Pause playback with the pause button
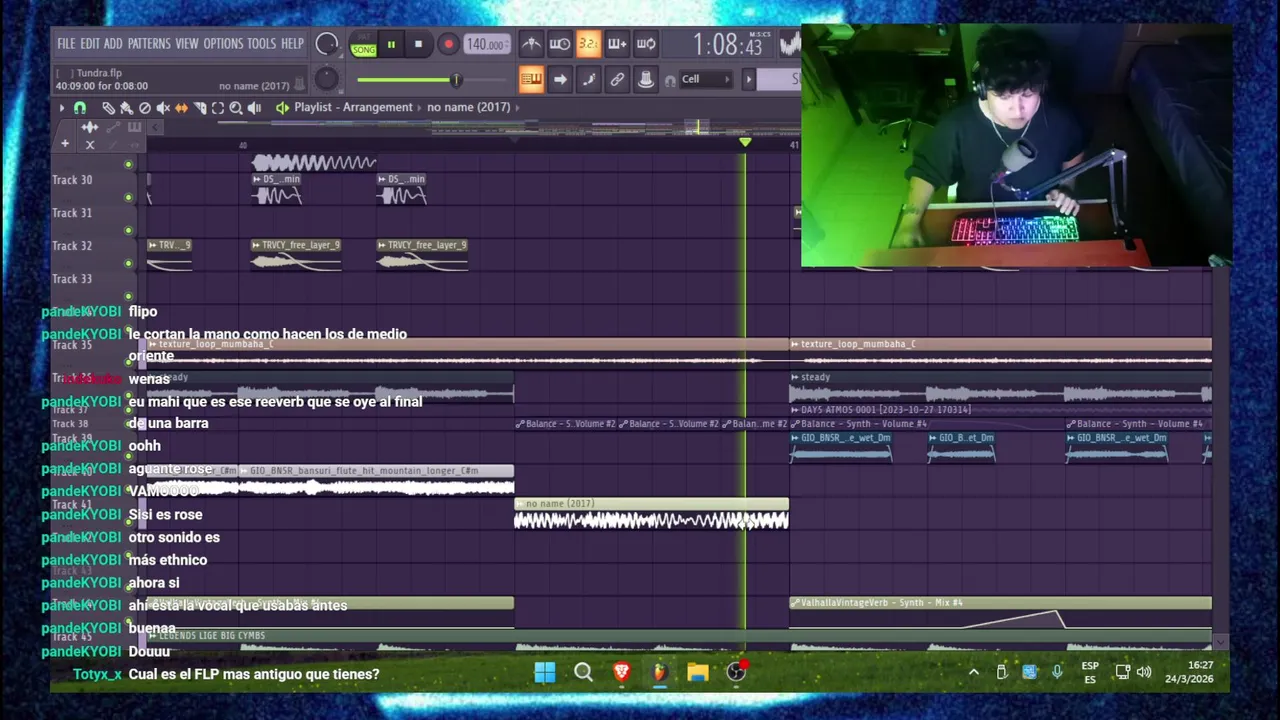Viewport: 1280px width, 720px height. (391, 44)
